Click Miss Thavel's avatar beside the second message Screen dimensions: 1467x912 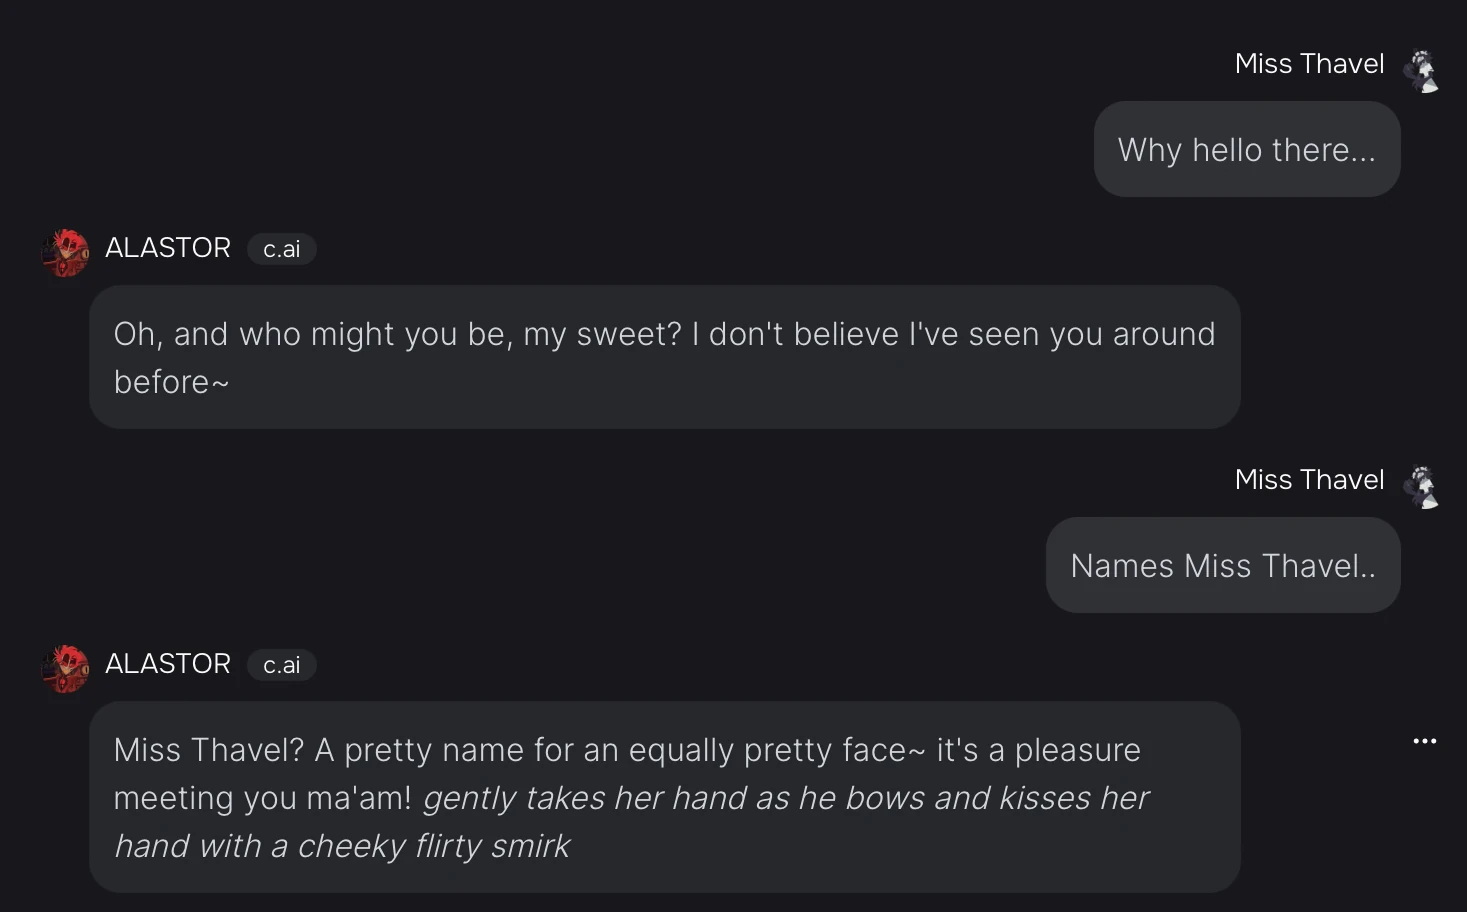click(1421, 487)
